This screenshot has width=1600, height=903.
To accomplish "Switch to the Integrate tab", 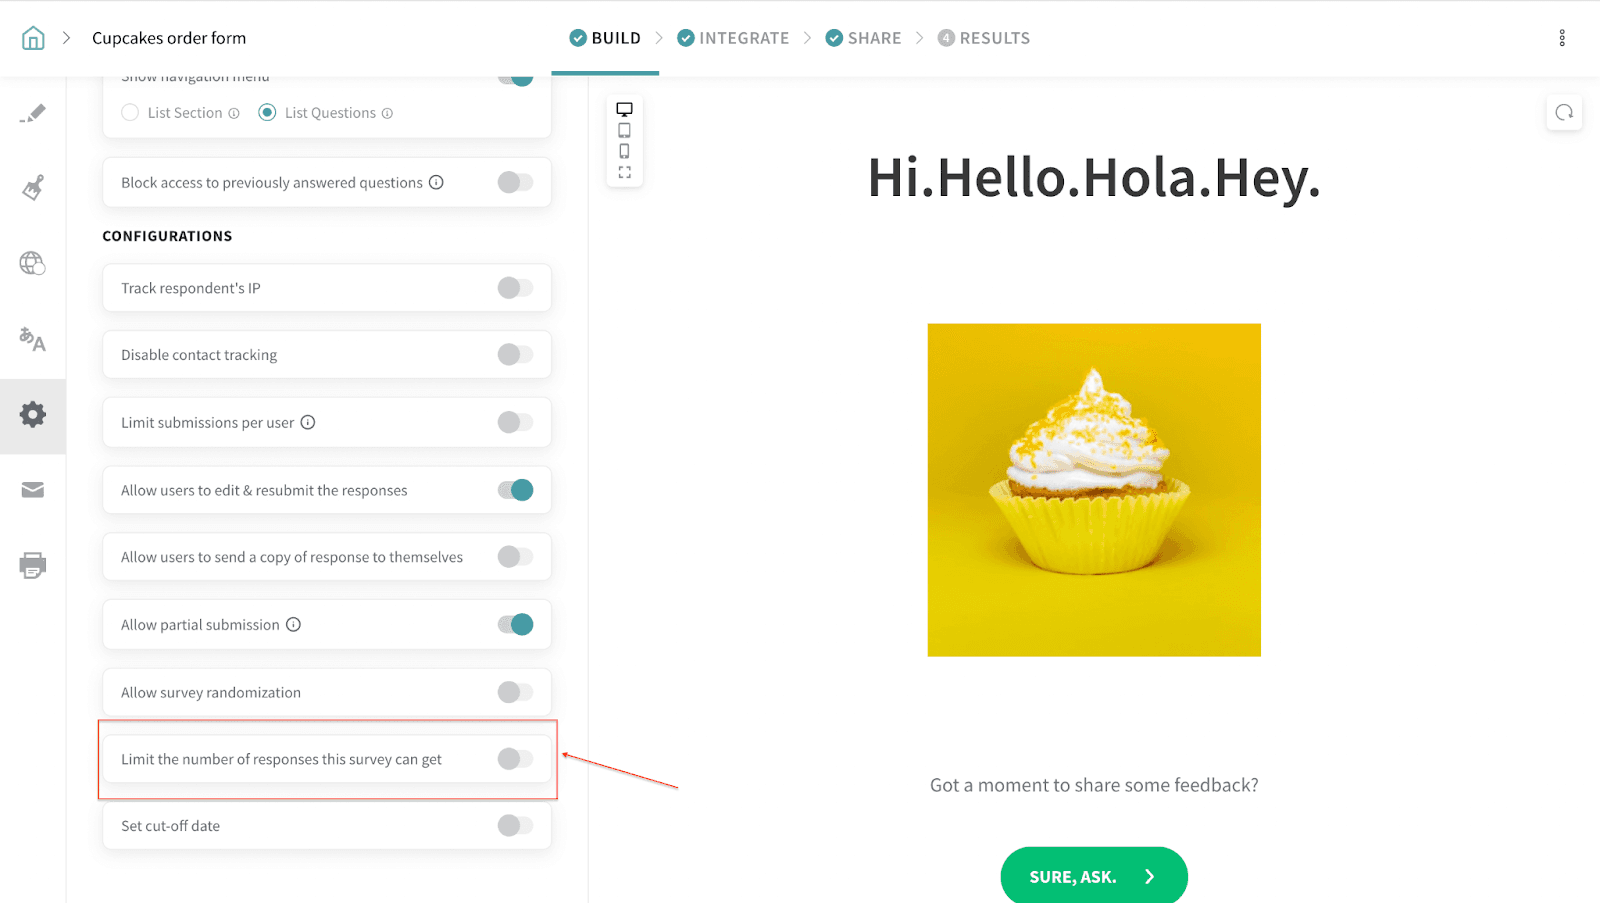I will pyautogui.click(x=733, y=38).
